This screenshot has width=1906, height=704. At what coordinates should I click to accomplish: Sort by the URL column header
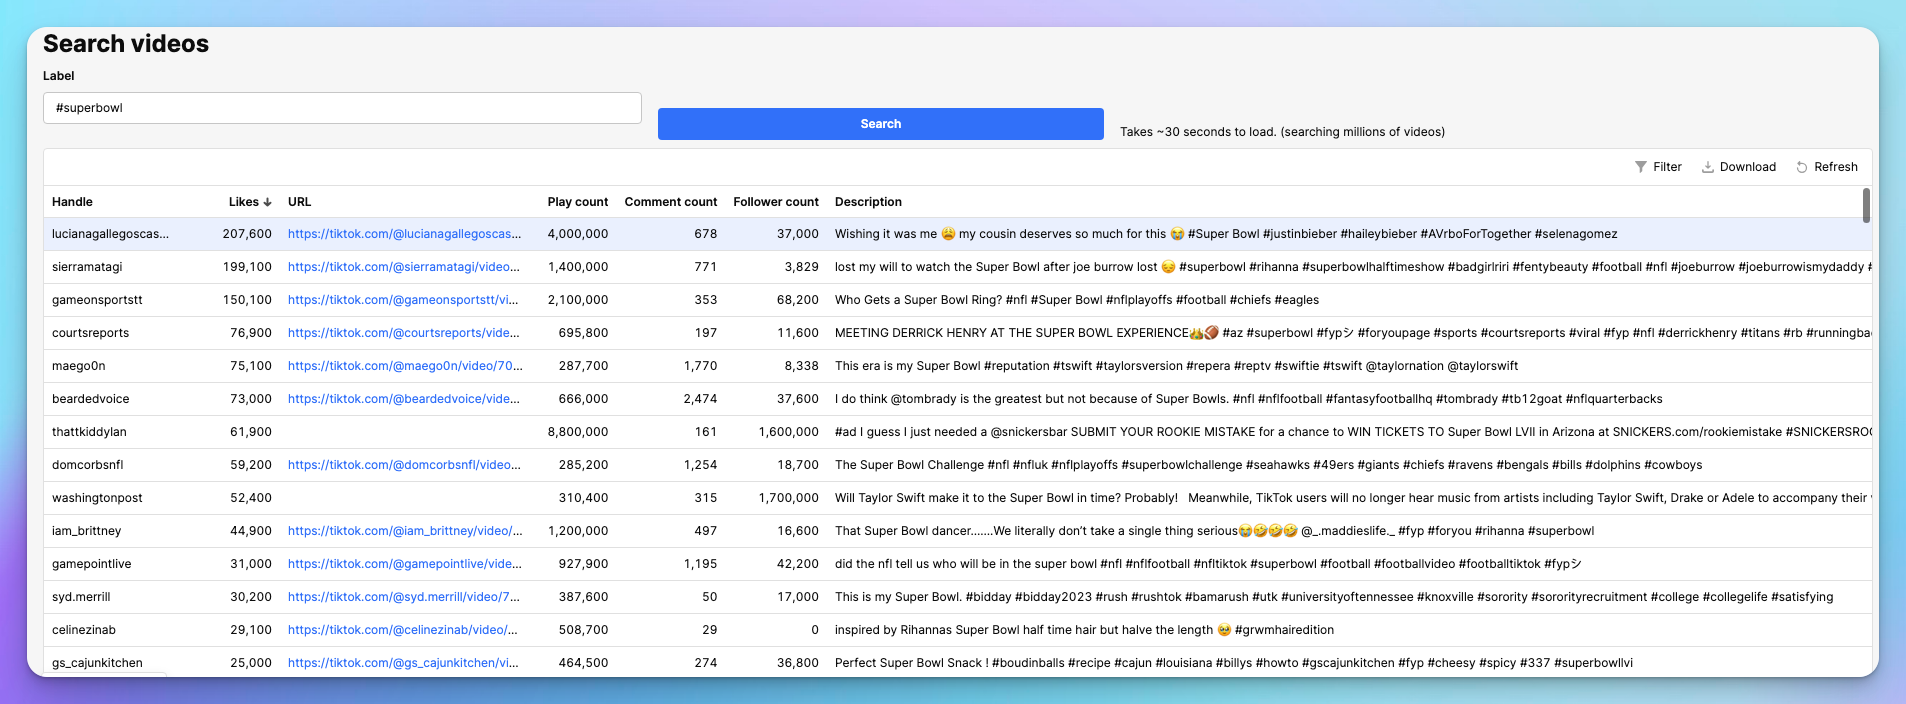(x=299, y=202)
